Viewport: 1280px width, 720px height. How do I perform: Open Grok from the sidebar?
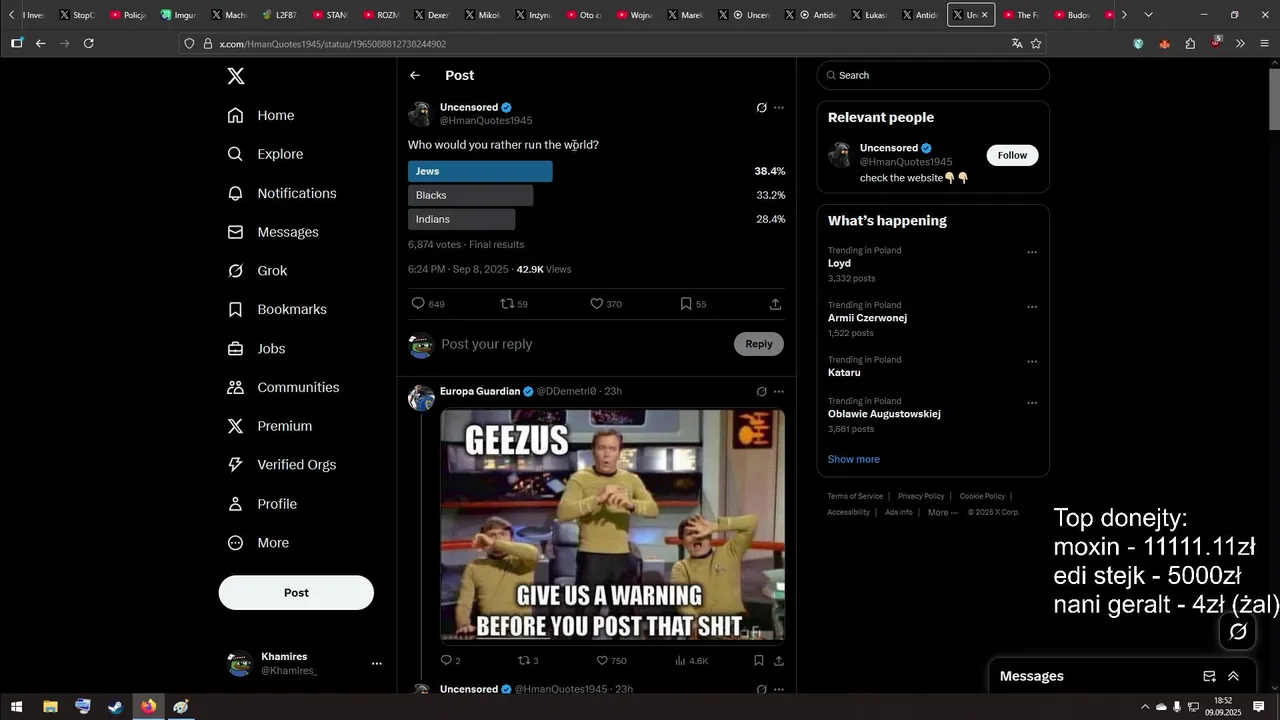[x=257, y=271]
